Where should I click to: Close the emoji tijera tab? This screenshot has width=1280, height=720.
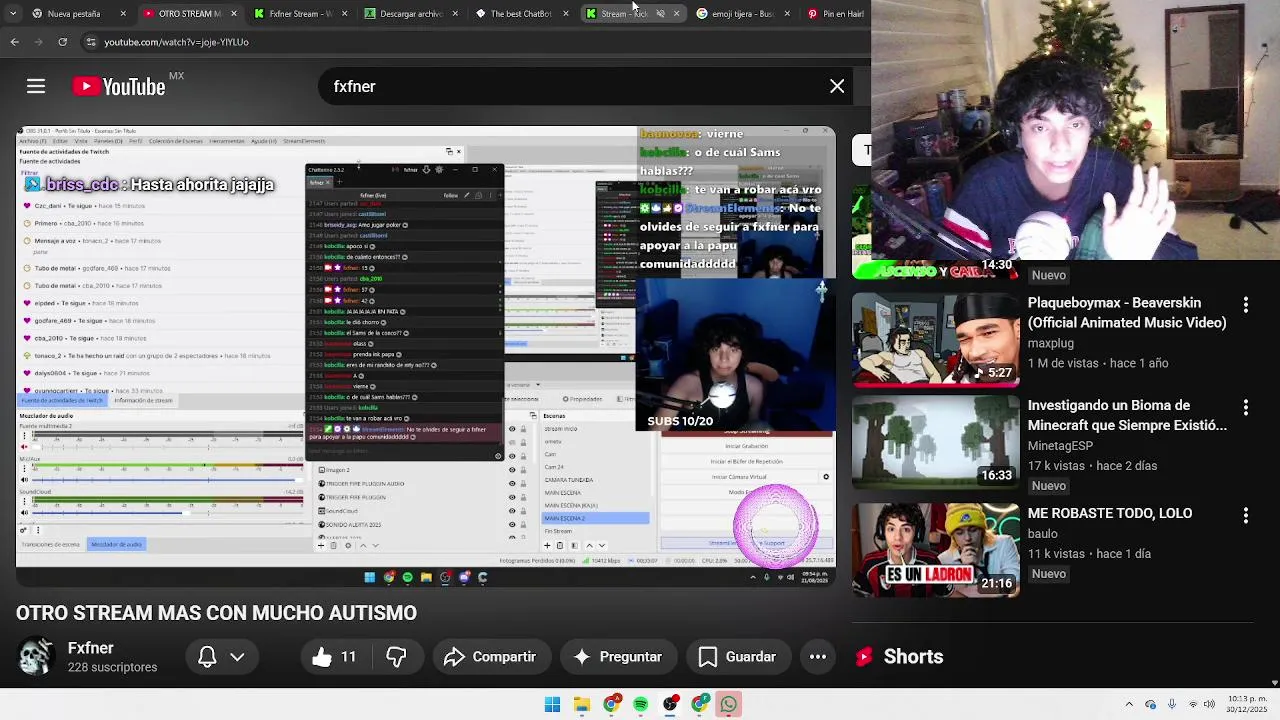click(787, 14)
